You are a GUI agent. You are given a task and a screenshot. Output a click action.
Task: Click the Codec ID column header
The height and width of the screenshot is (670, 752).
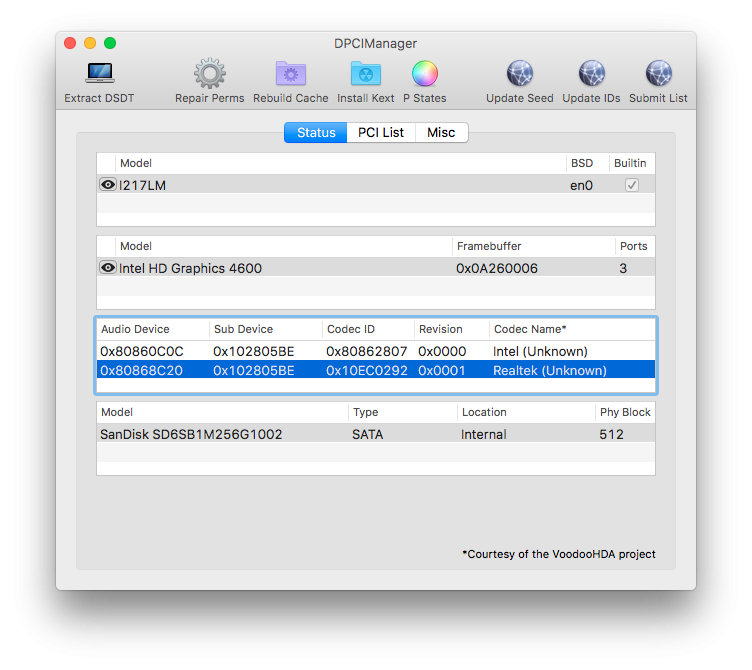367,329
